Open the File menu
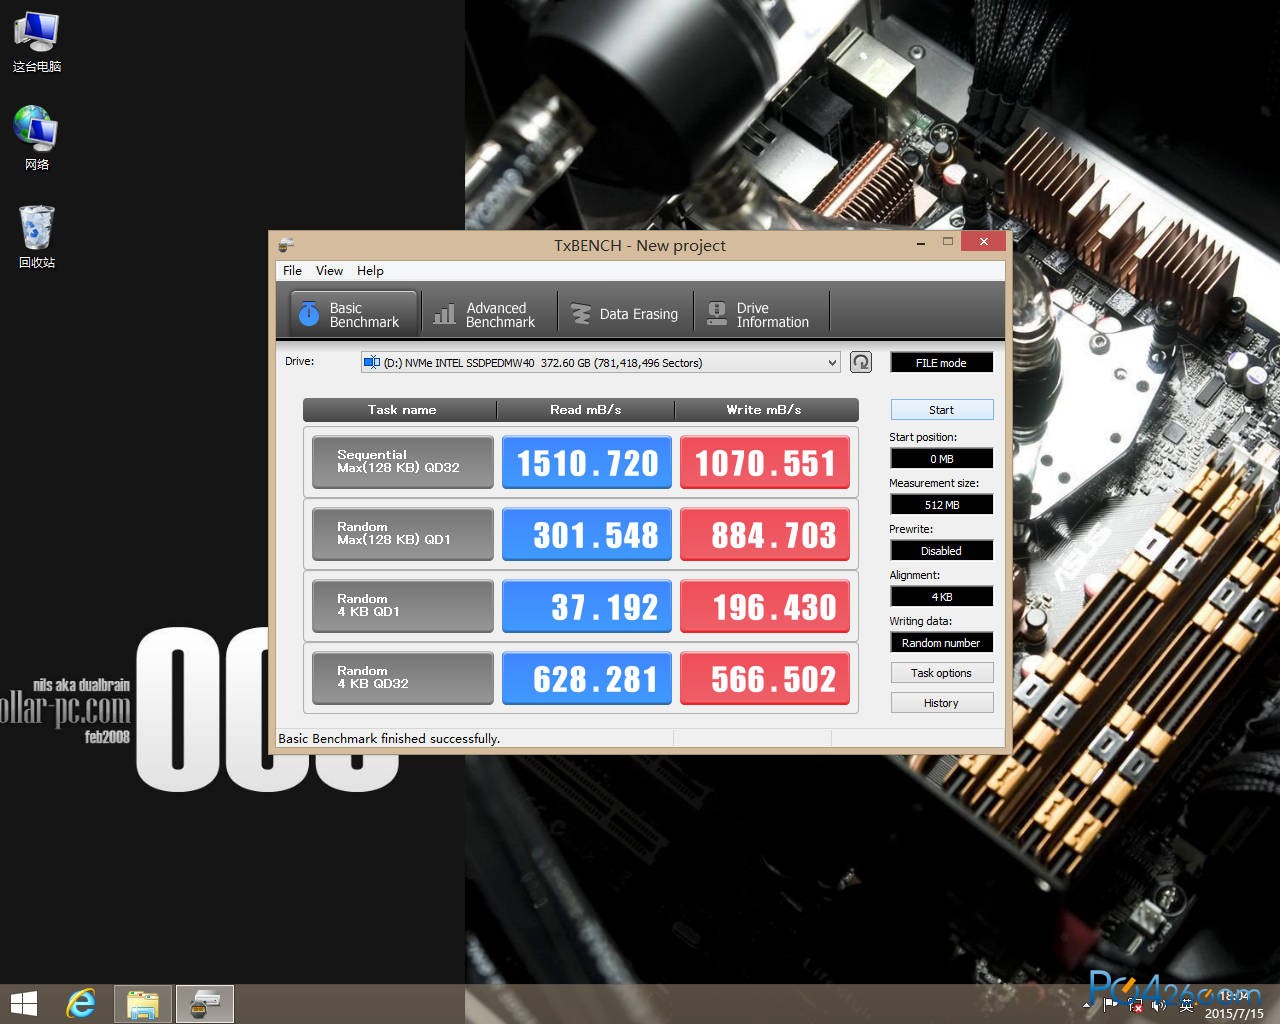The height and width of the screenshot is (1024, 1280). coord(292,270)
